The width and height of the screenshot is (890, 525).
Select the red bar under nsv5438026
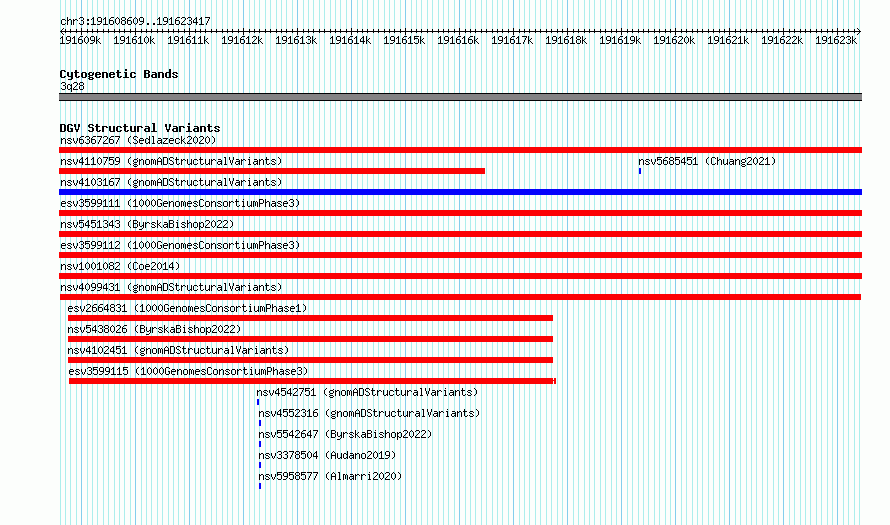tap(310, 339)
